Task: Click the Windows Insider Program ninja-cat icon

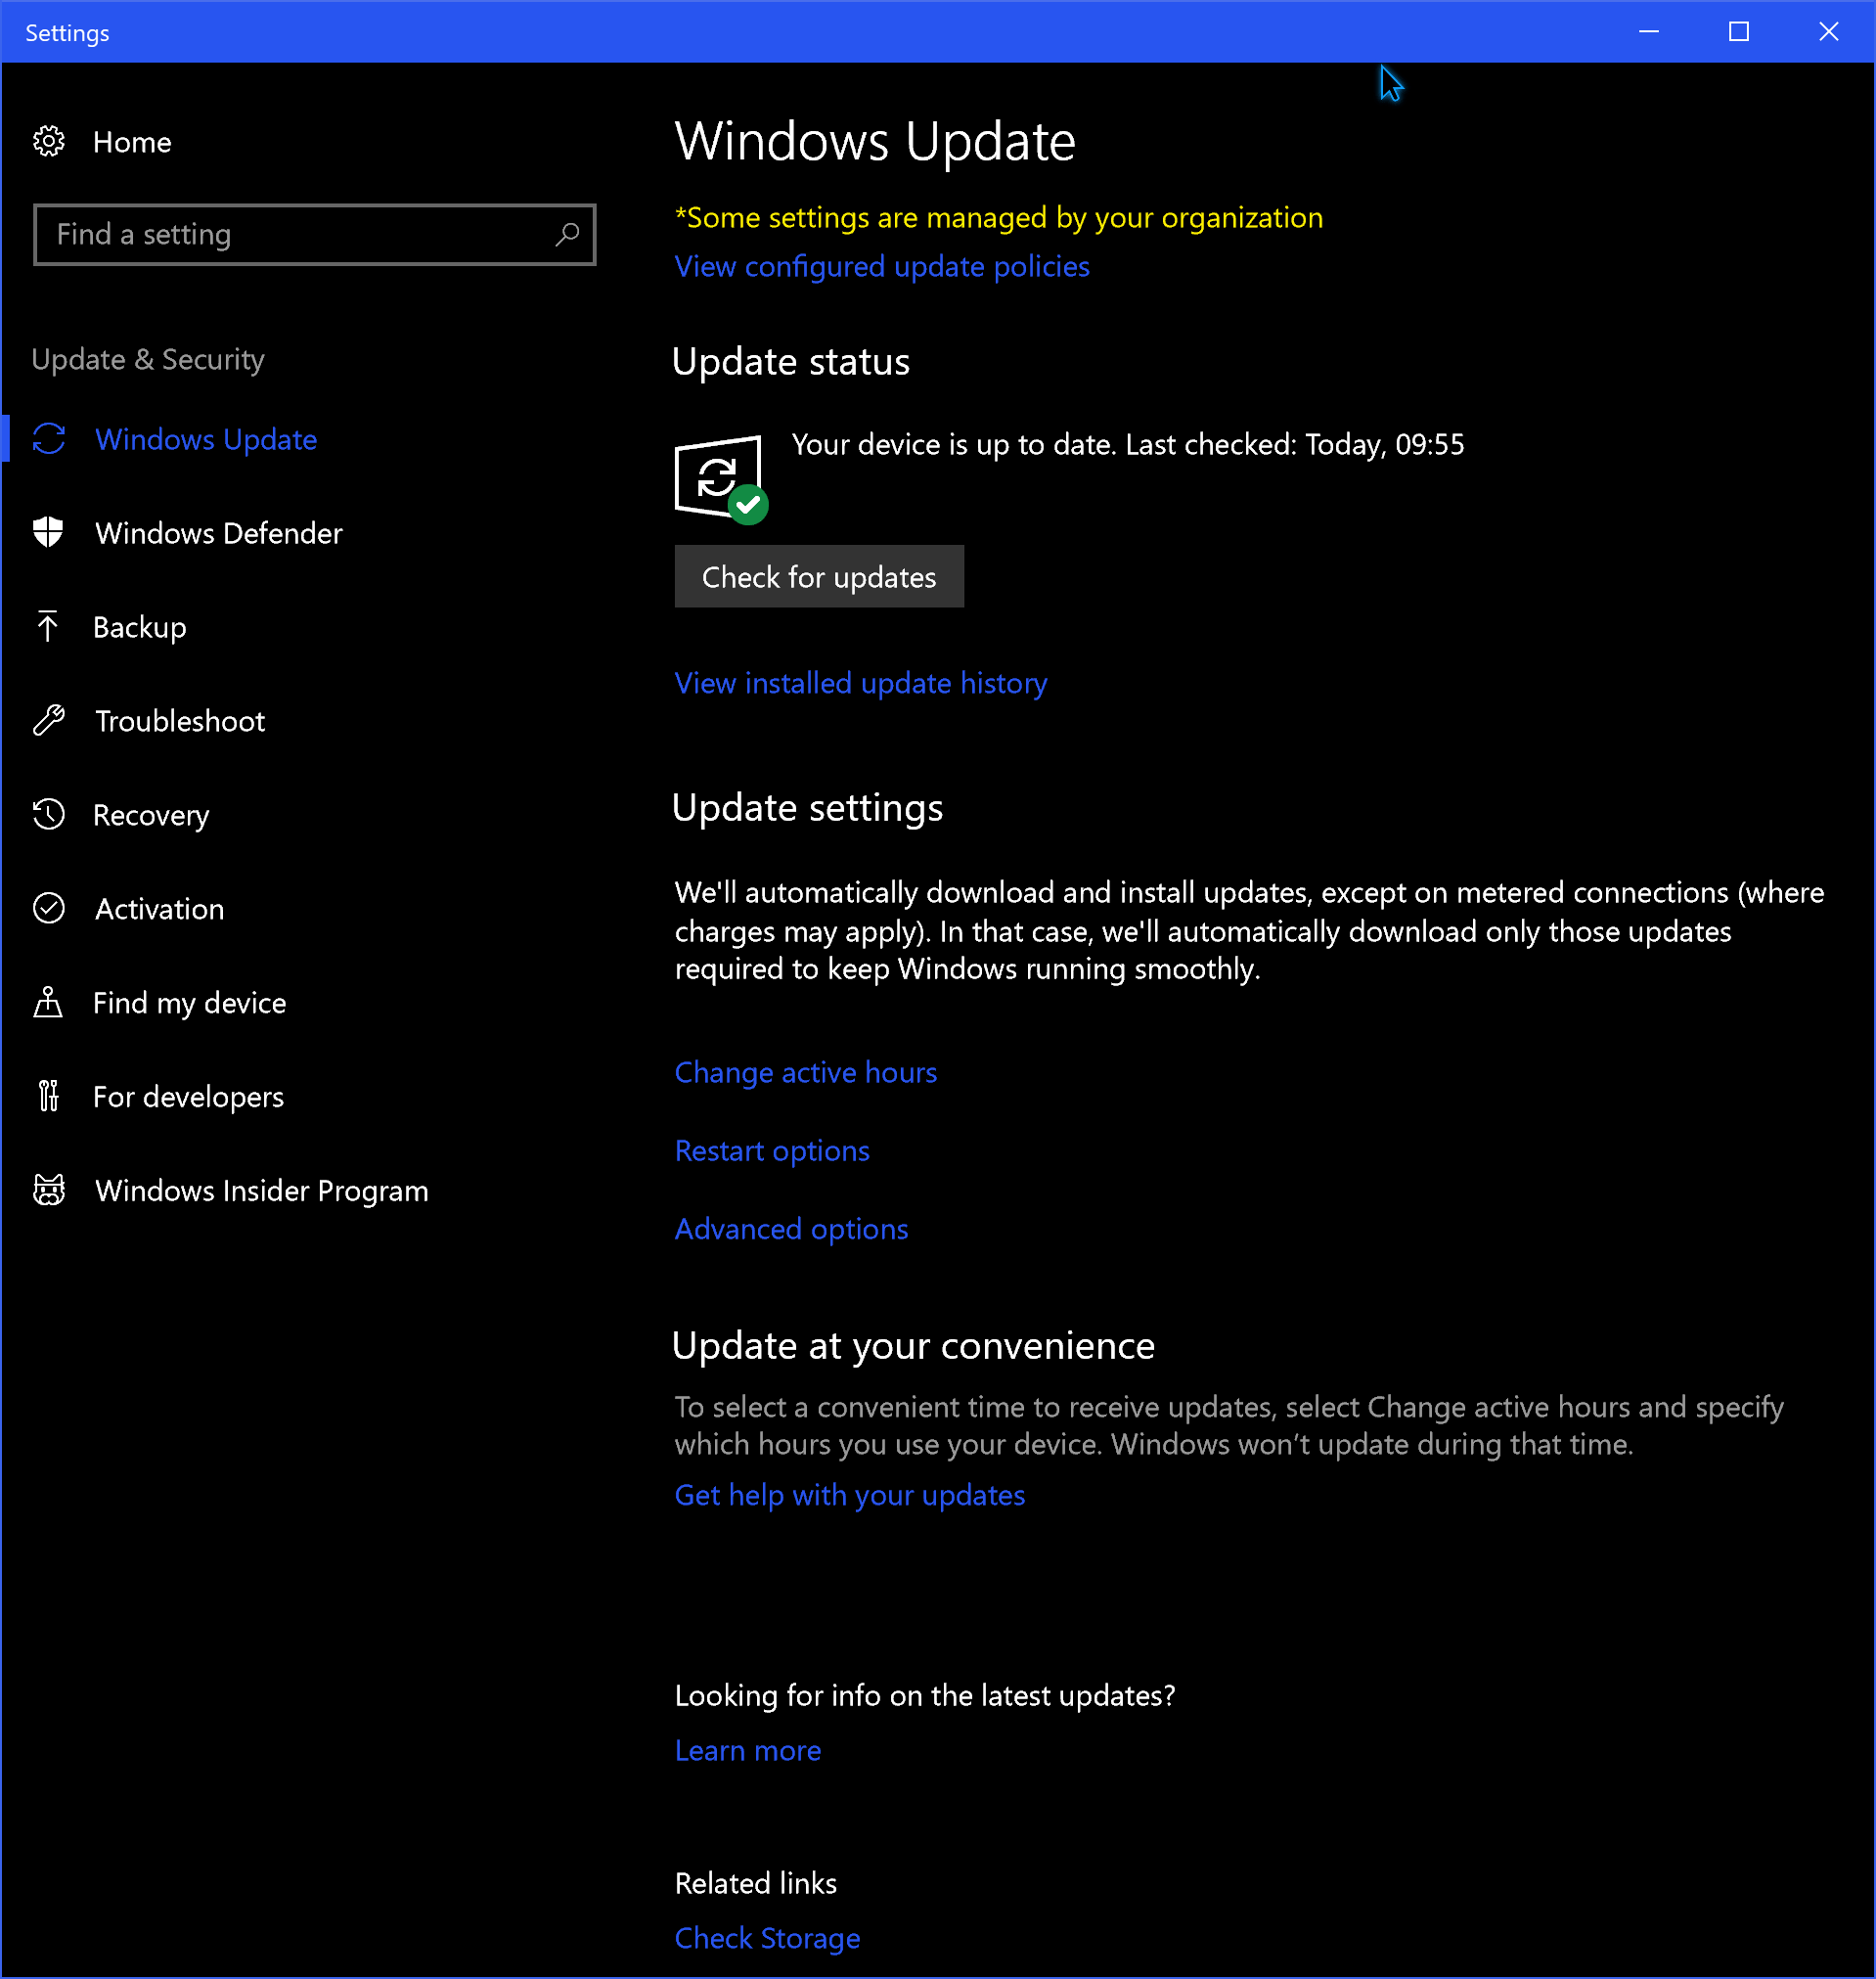Action: pos(48,1189)
